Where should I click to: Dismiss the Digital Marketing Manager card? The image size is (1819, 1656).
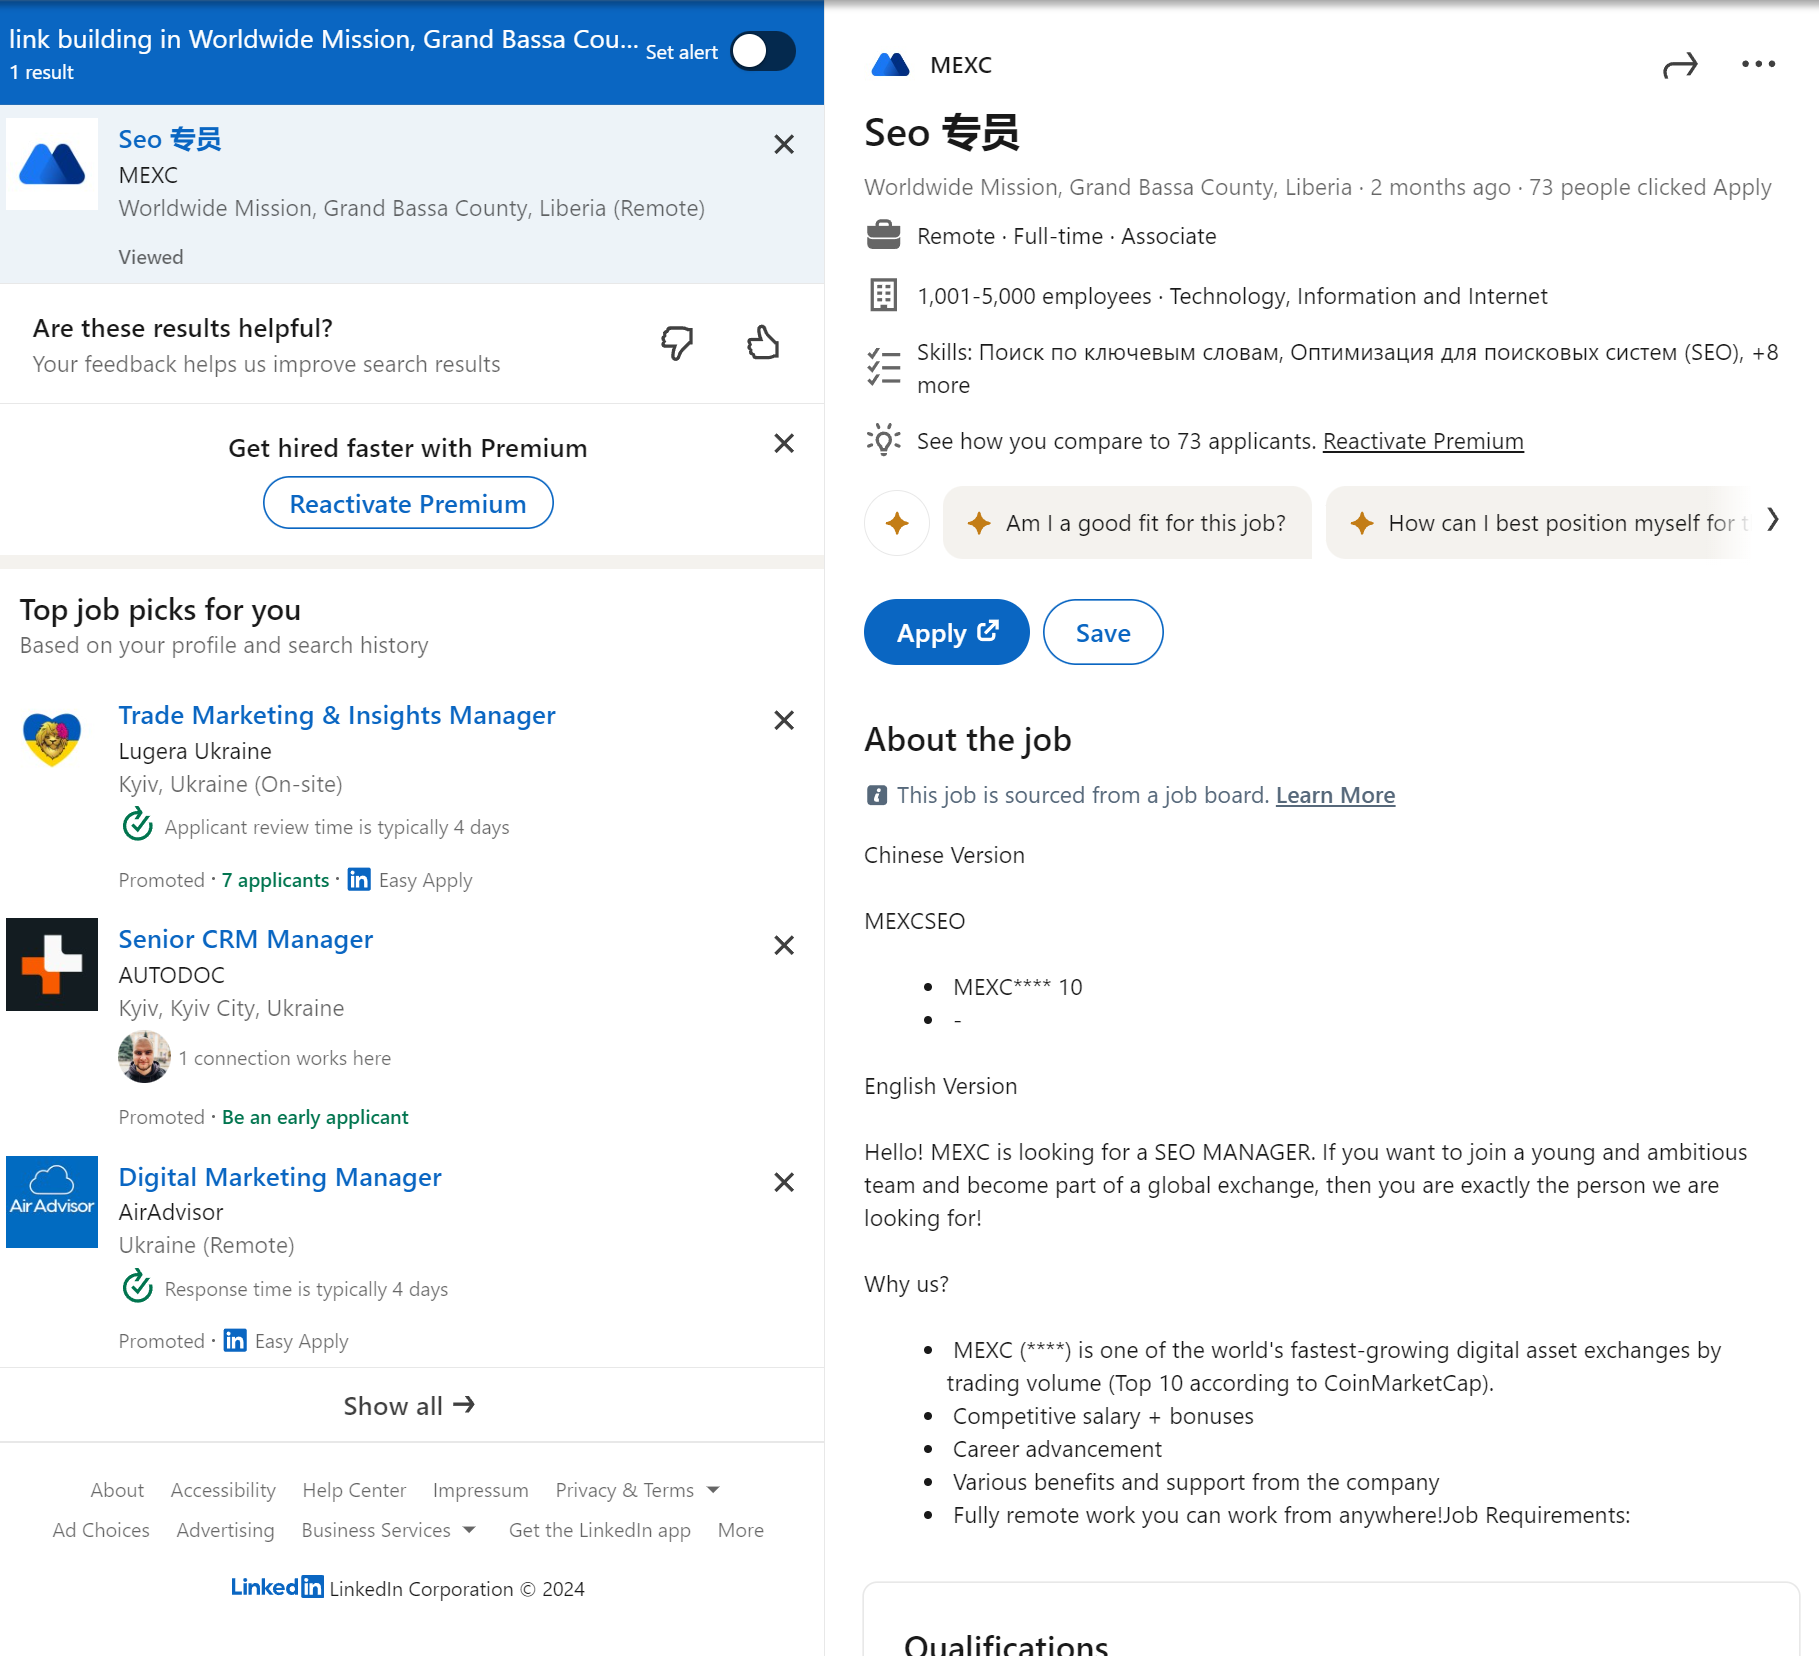tap(784, 1182)
